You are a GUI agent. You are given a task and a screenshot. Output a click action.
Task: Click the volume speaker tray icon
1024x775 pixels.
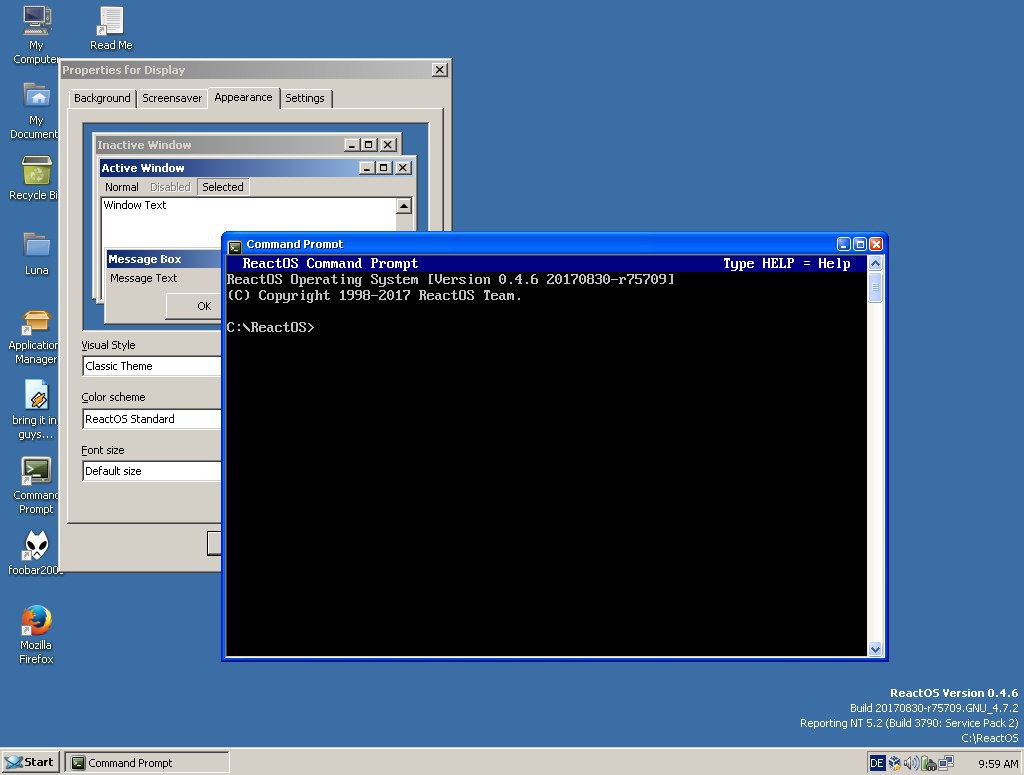point(911,763)
